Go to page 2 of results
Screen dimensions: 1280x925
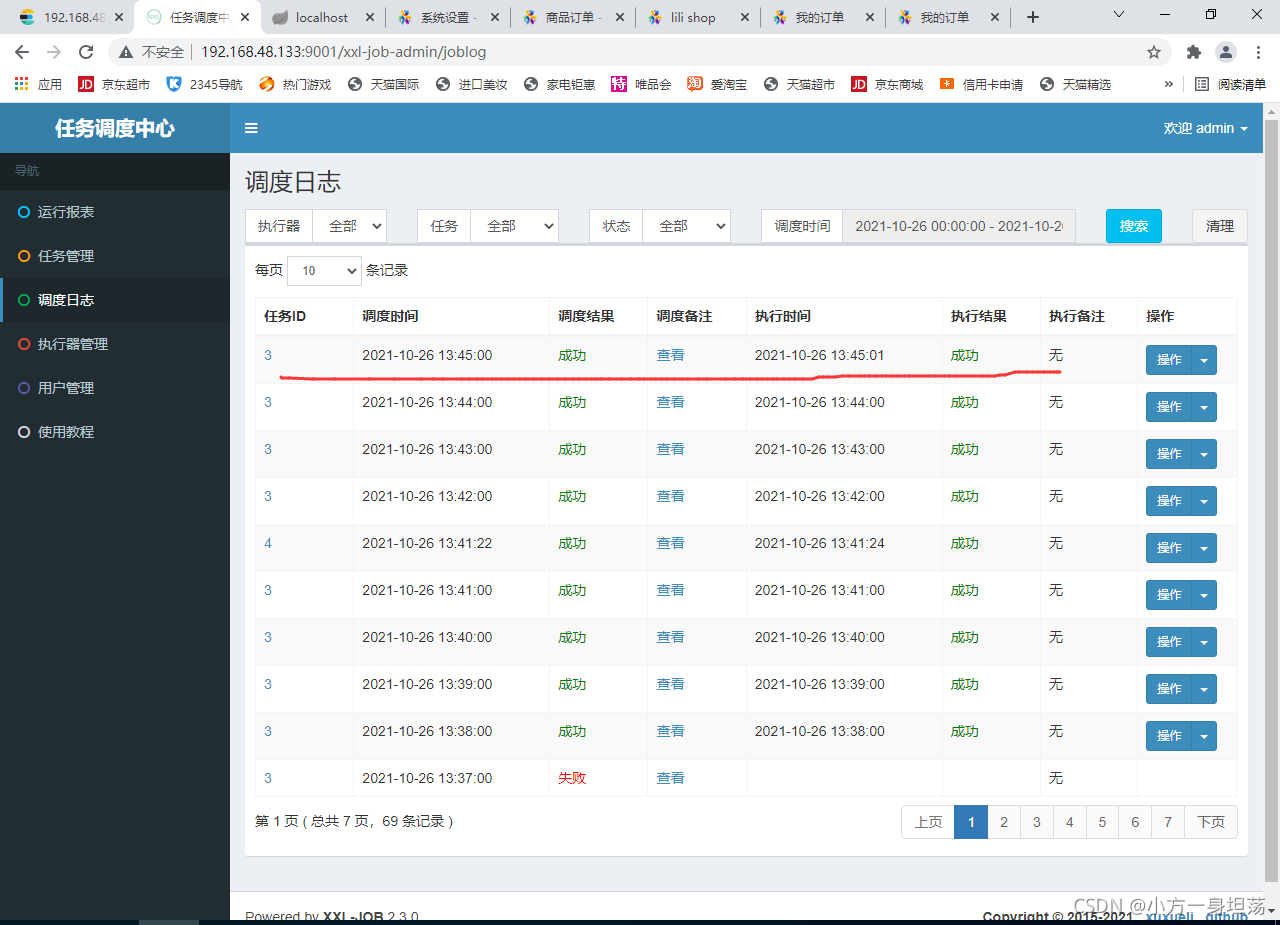pos(1003,822)
